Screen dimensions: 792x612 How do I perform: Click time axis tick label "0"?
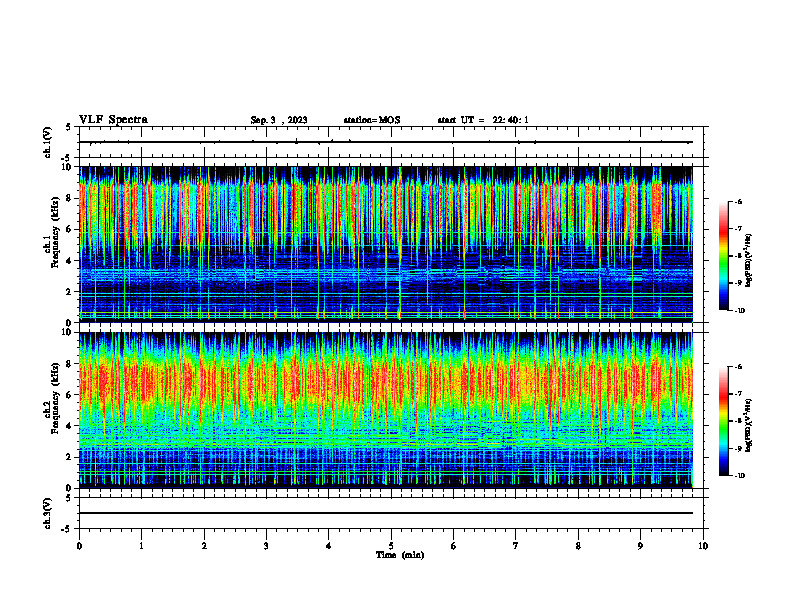[79, 546]
